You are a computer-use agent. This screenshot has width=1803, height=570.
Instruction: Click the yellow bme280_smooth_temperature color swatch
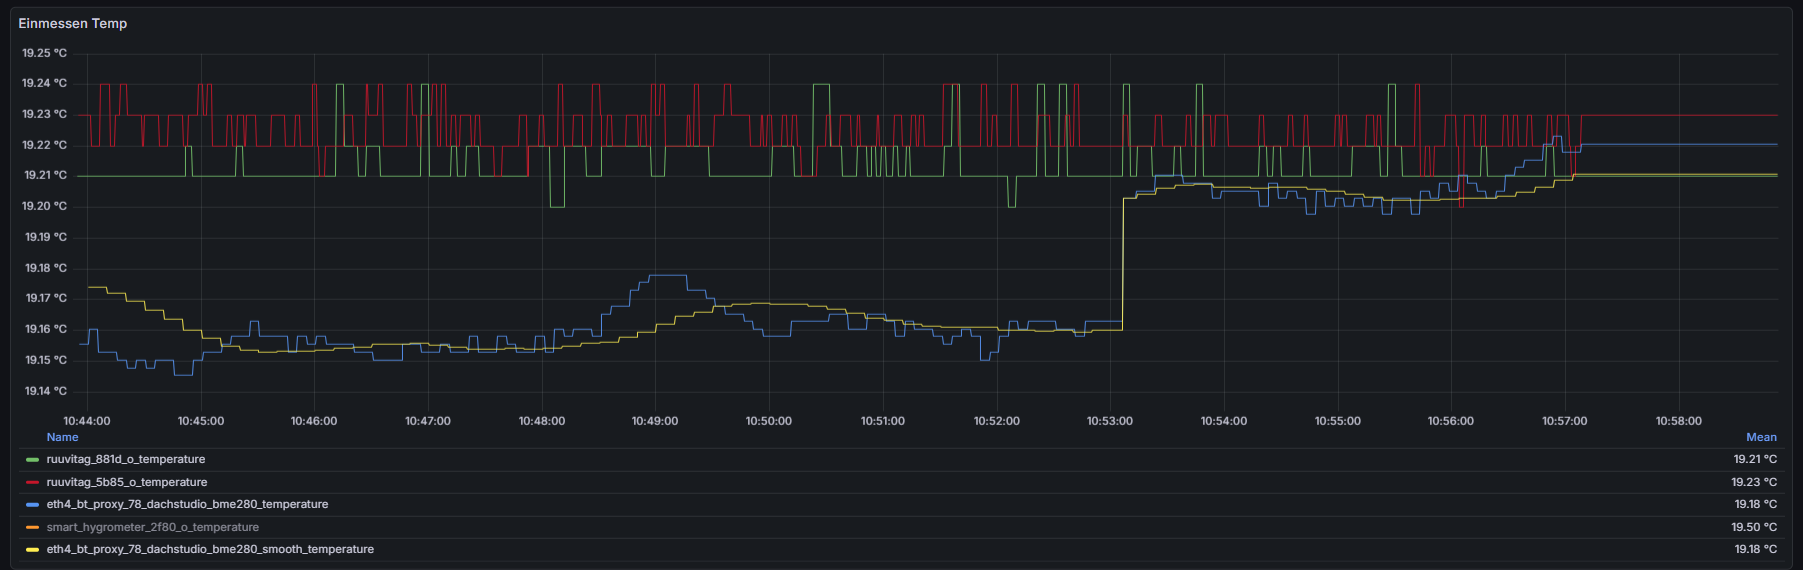point(32,550)
